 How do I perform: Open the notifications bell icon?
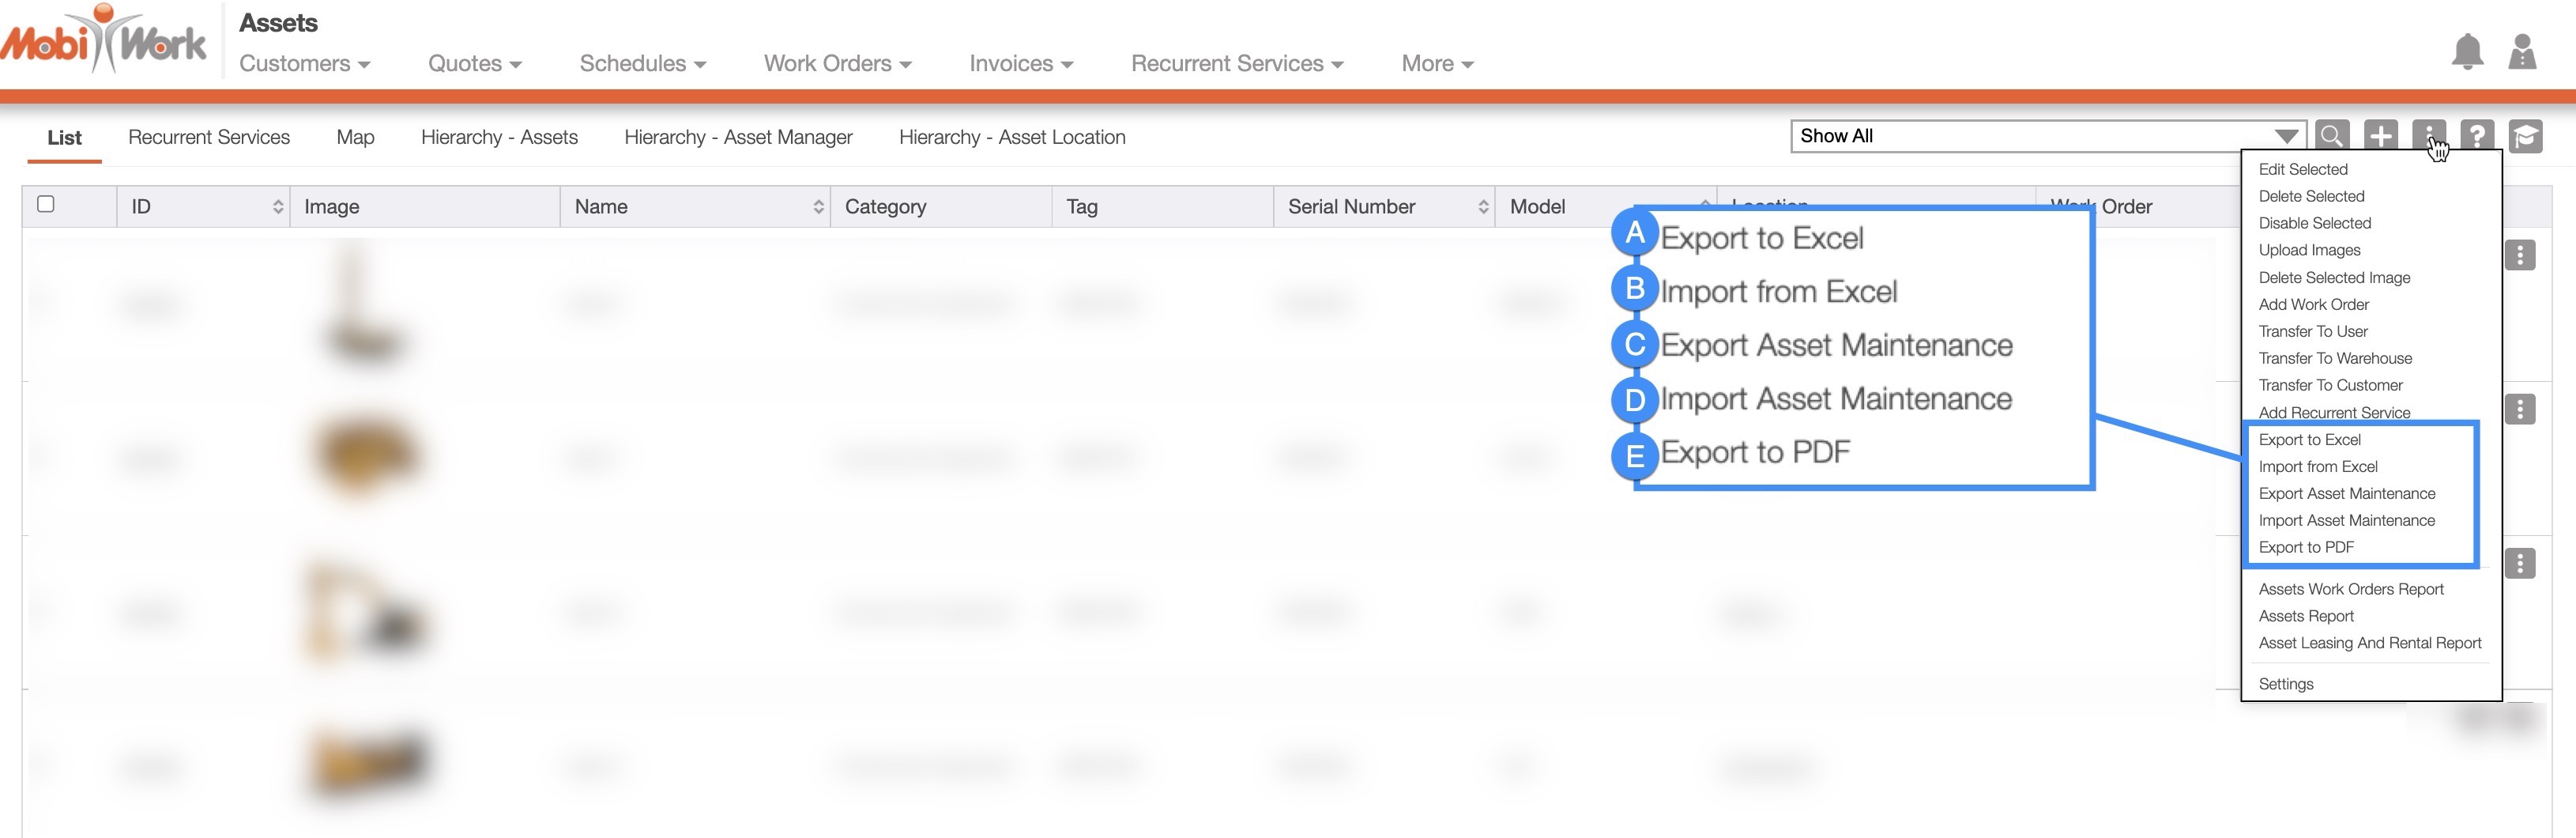click(x=2467, y=52)
